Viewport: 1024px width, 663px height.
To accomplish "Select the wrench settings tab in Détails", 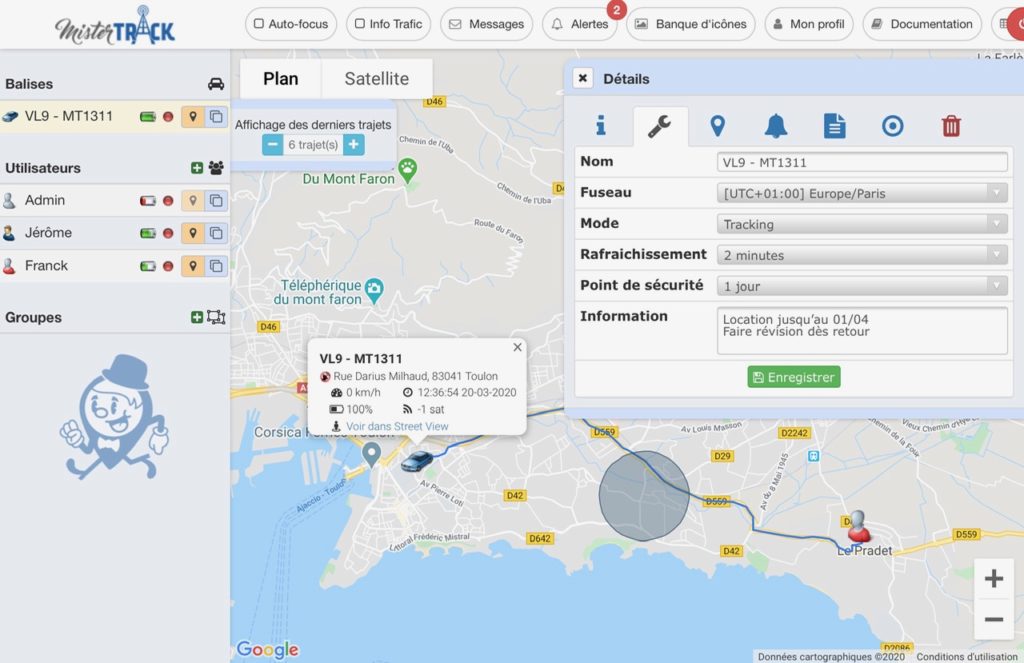I will click(x=660, y=125).
